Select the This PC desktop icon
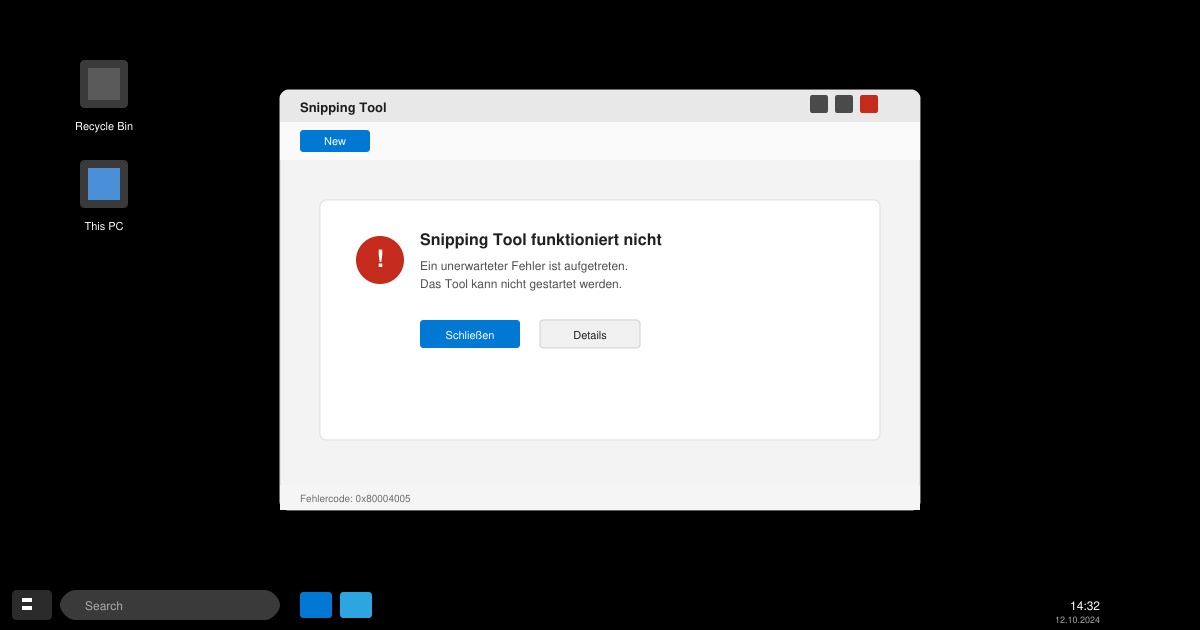Screen dimensions: 1200x630 coord(104,184)
